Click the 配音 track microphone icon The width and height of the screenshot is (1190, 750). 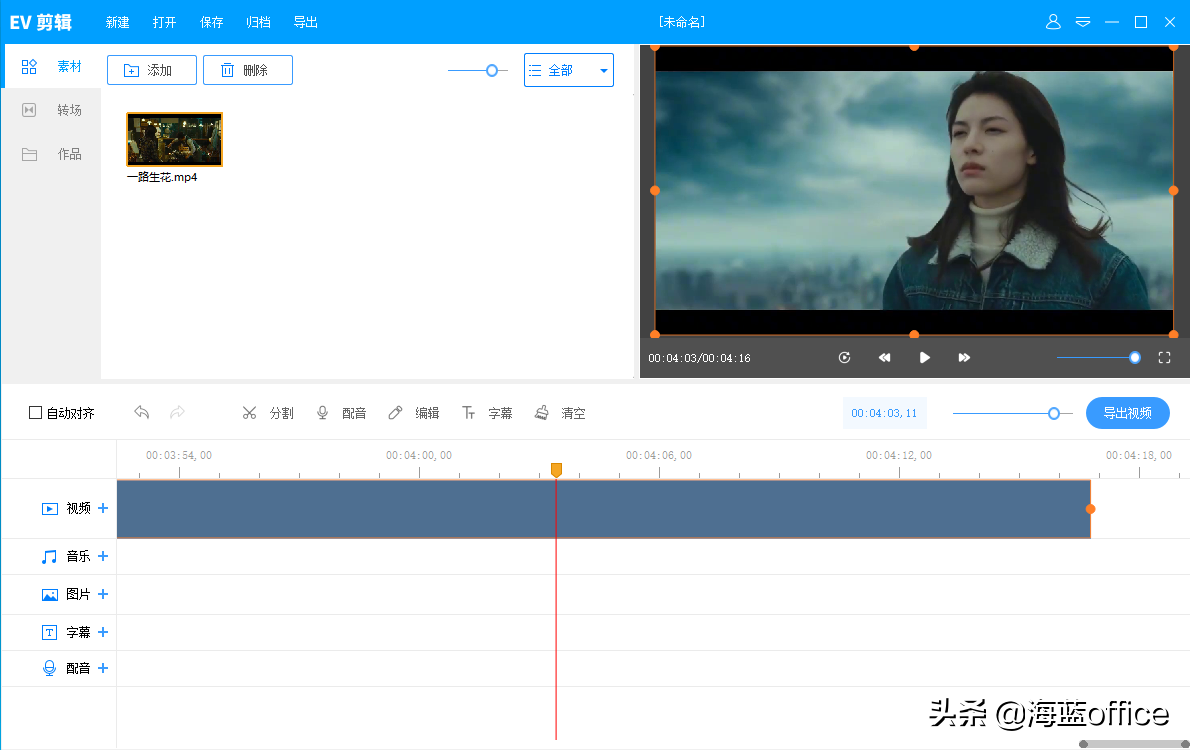(x=49, y=668)
